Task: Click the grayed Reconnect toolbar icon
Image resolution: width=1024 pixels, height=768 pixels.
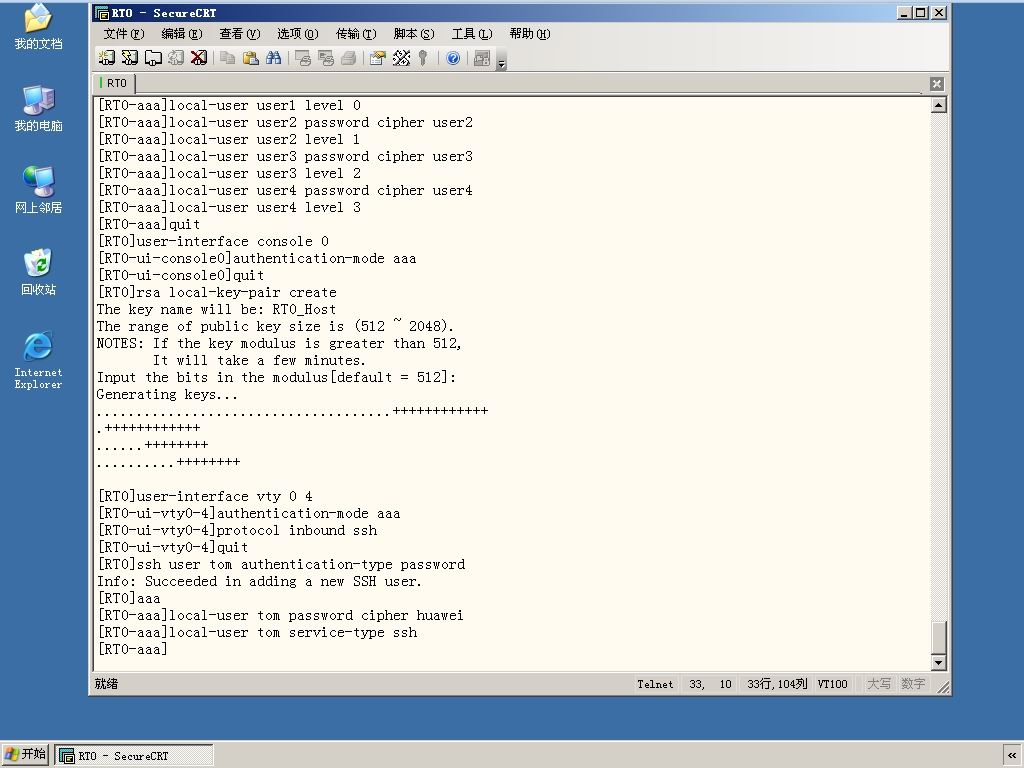Action: coord(176,58)
